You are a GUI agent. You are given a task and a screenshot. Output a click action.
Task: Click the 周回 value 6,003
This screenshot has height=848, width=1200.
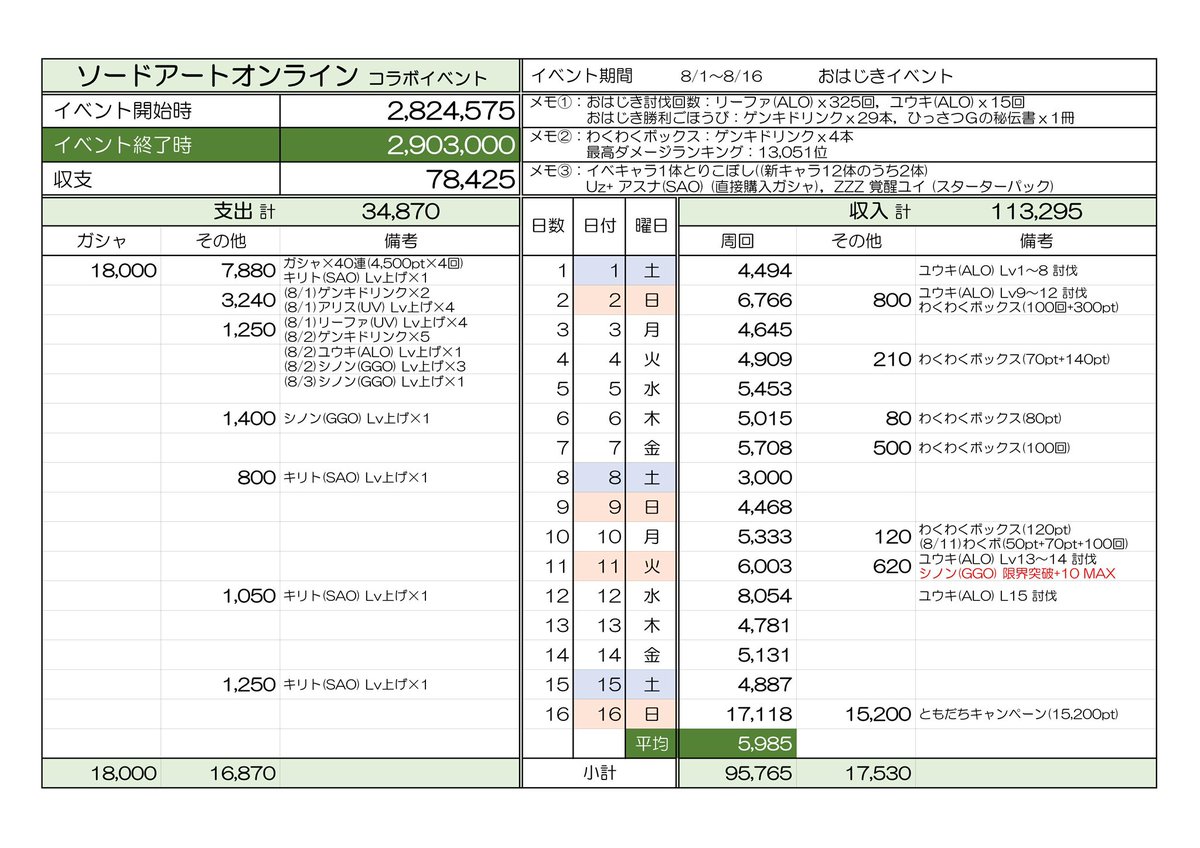(x=764, y=566)
